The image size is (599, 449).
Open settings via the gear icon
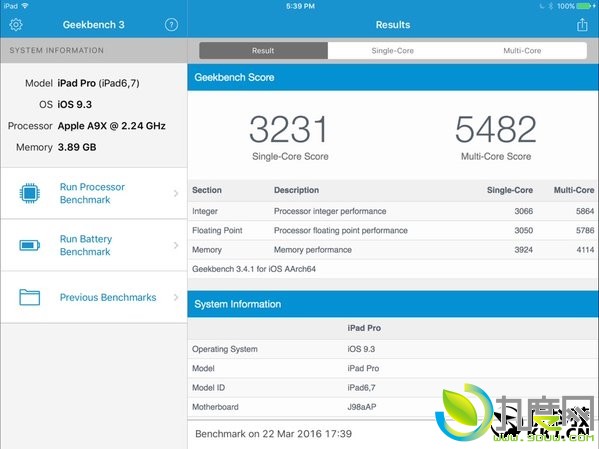click(16, 25)
